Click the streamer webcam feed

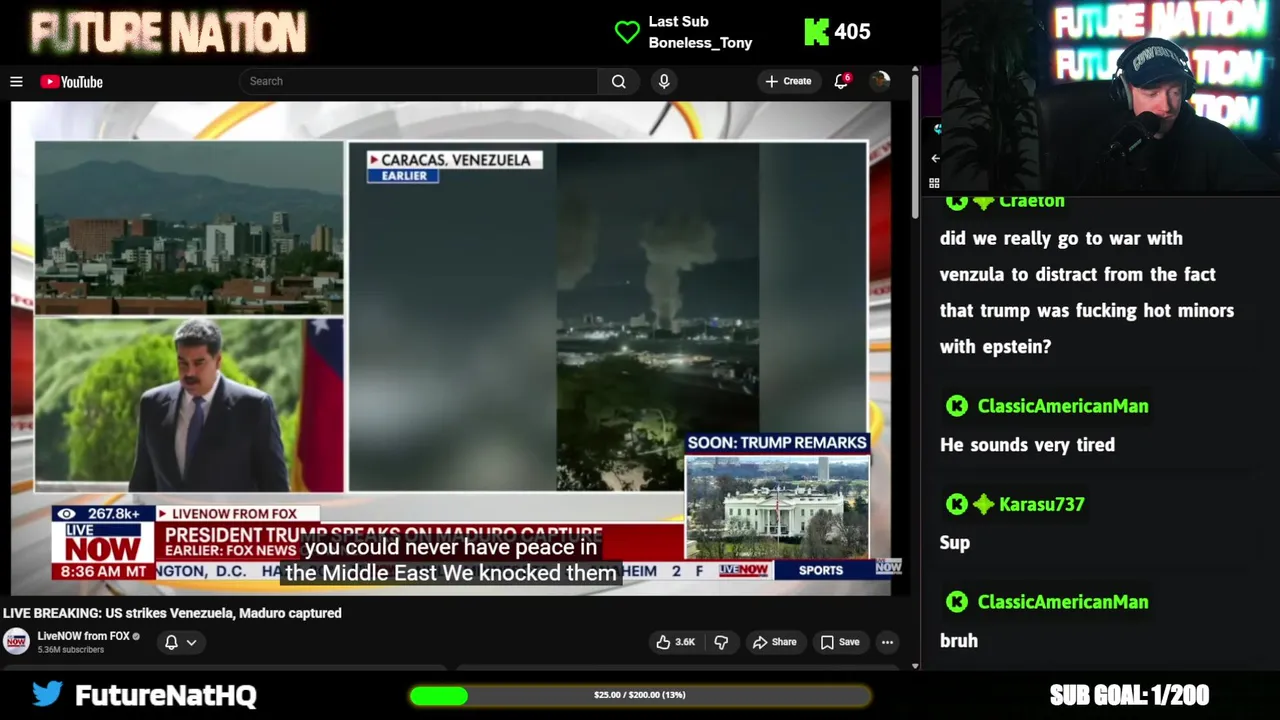(1110, 95)
